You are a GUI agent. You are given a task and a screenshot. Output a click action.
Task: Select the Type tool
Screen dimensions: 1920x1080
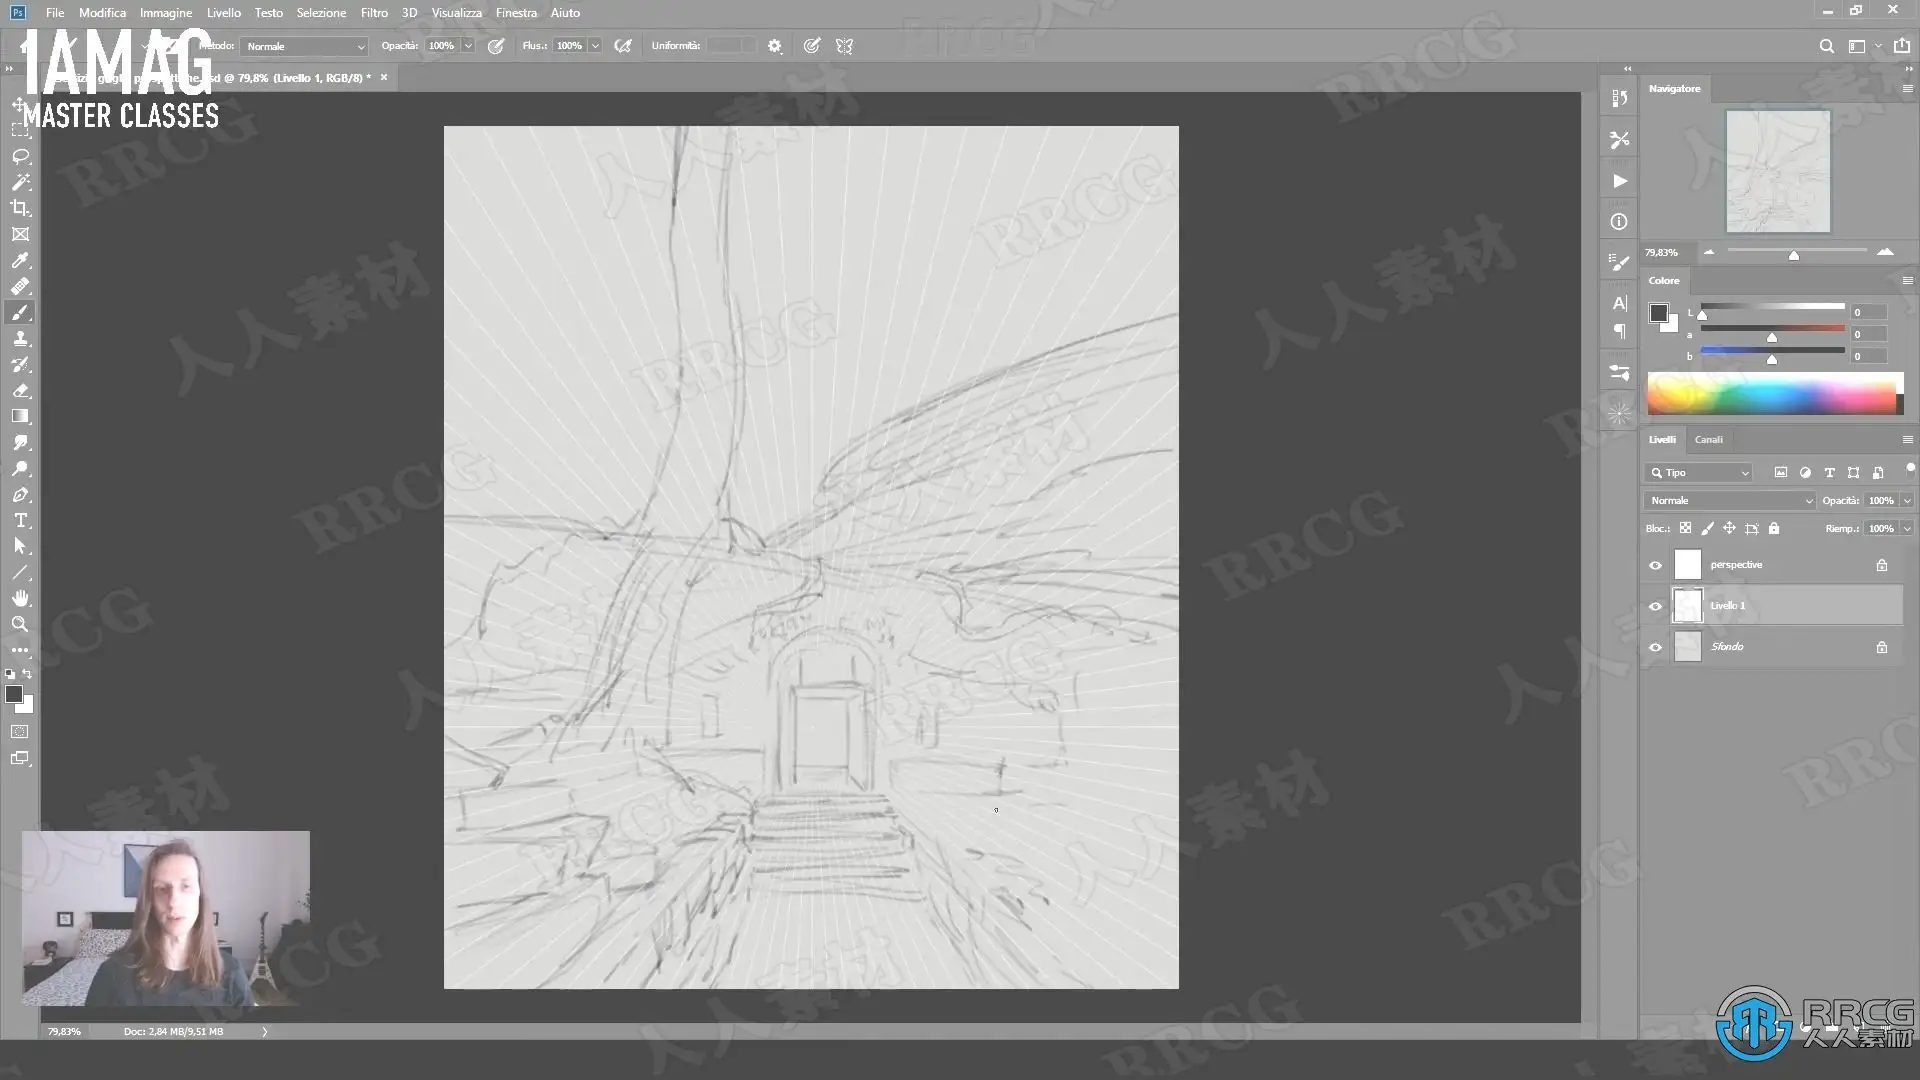tap(20, 521)
